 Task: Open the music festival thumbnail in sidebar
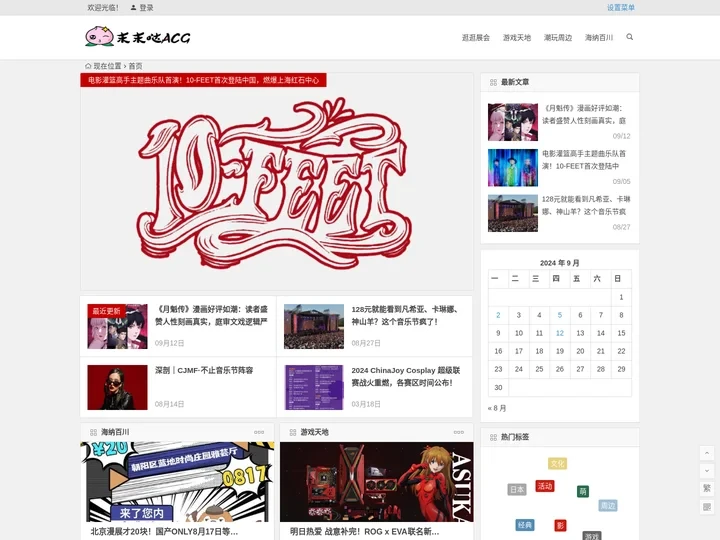[x=512, y=213]
